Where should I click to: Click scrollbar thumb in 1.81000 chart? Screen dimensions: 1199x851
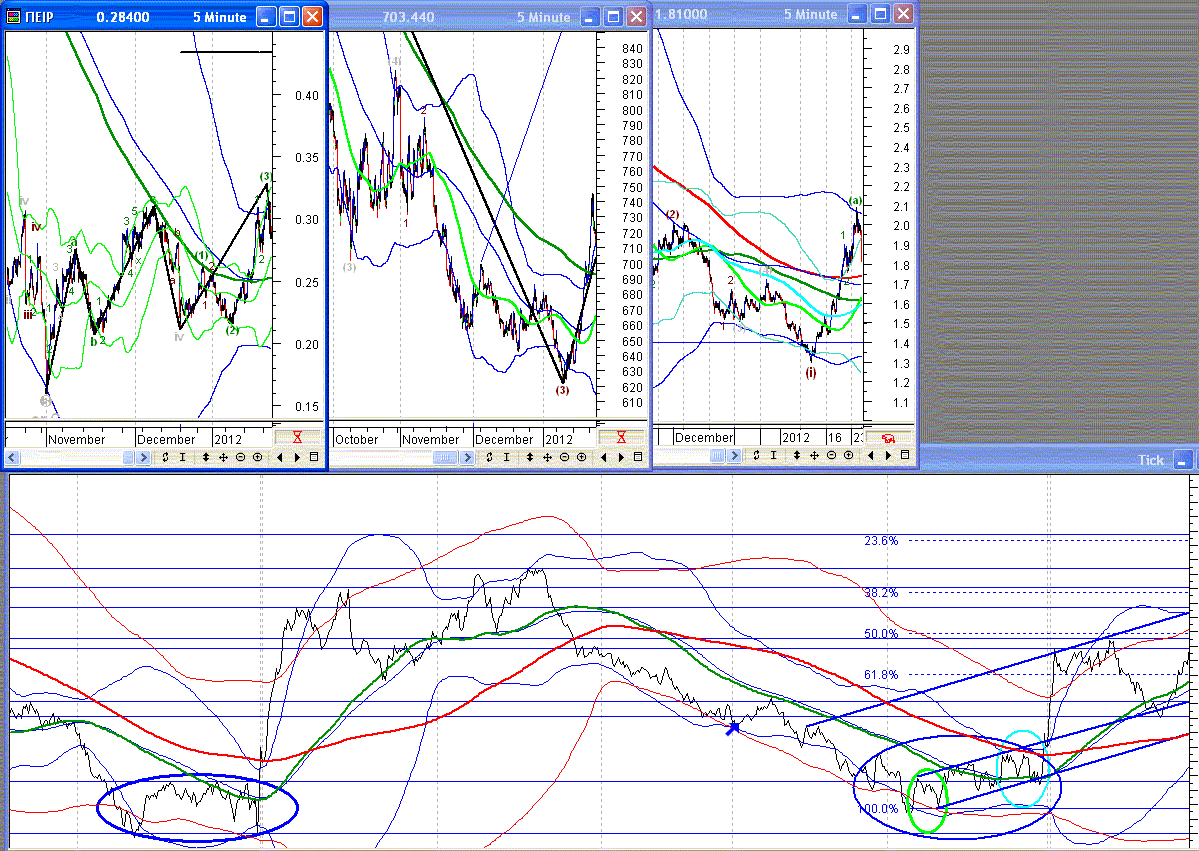coord(717,455)
